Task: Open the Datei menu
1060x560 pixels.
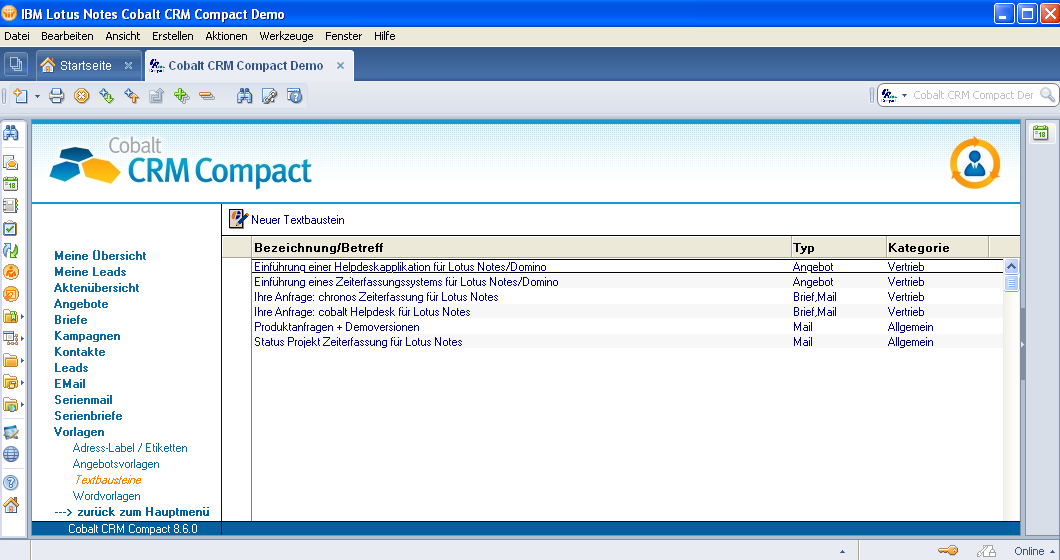Action: coord(17,36)
